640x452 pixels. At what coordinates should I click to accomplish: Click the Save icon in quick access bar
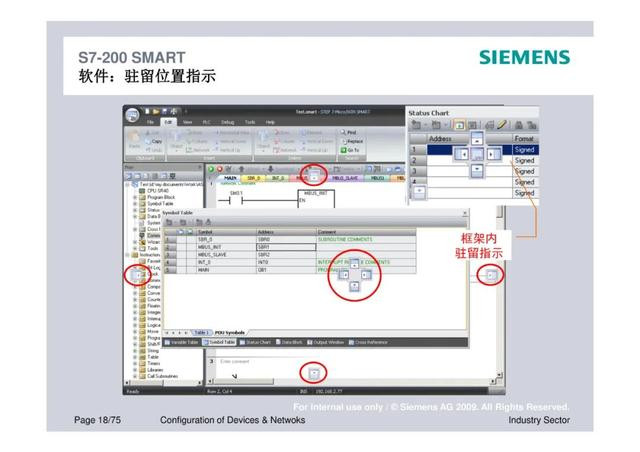[x=164, y=111]
